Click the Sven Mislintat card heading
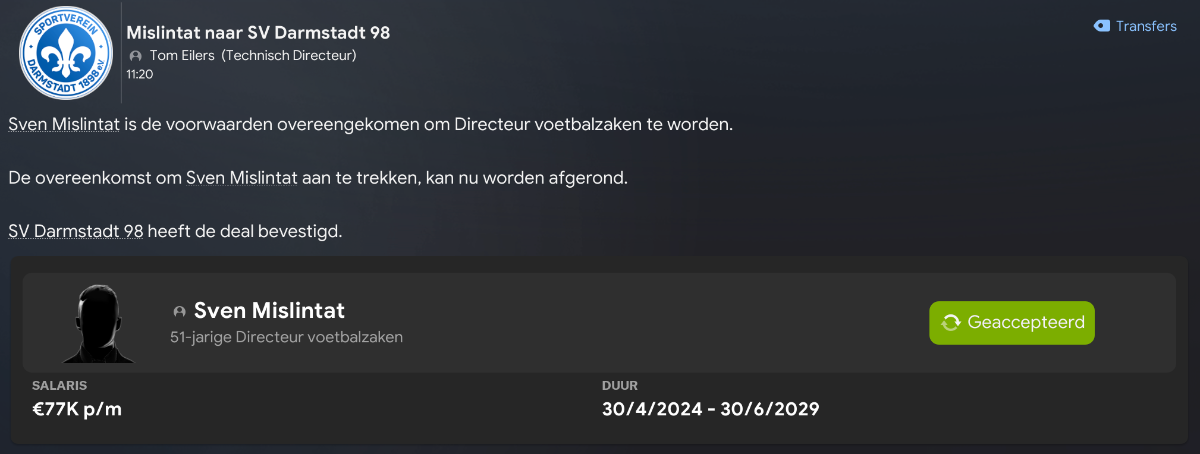The height and width of the screenshot is (454, 1200). [269, 311]
